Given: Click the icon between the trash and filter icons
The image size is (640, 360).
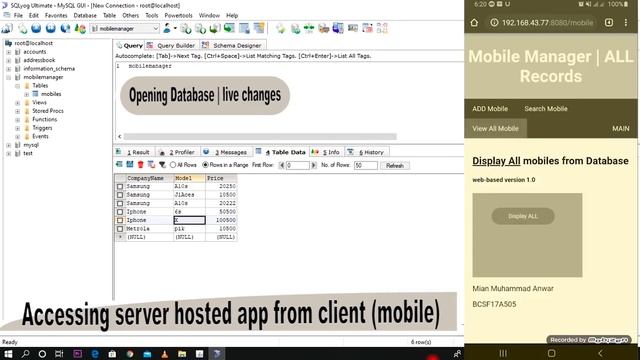Looking at the screenshot, I should tap(151, 164).
